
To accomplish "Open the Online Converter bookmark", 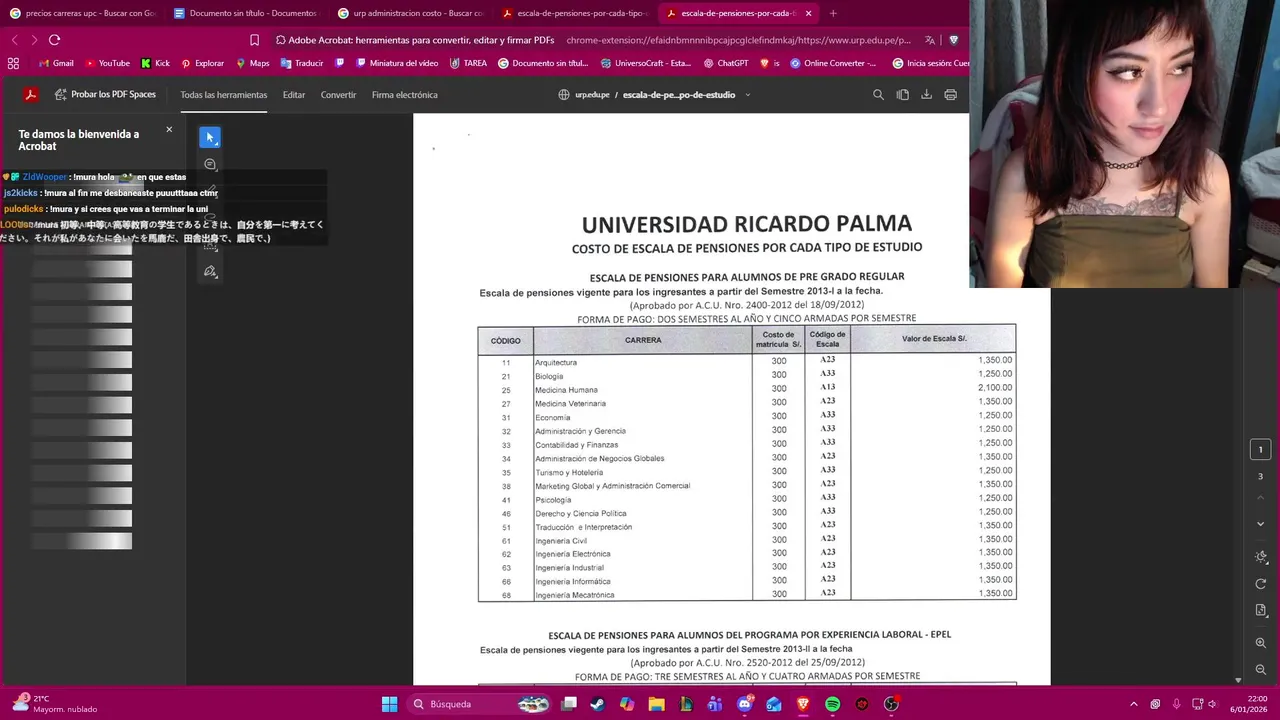I will tap(833, 63).
